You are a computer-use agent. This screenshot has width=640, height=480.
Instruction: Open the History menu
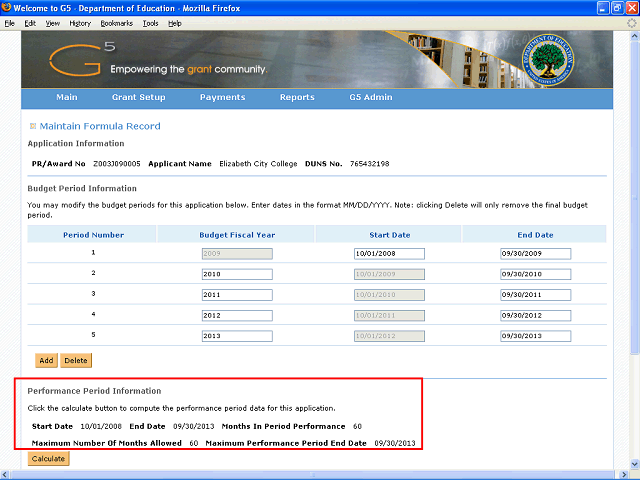pos(80,22)
